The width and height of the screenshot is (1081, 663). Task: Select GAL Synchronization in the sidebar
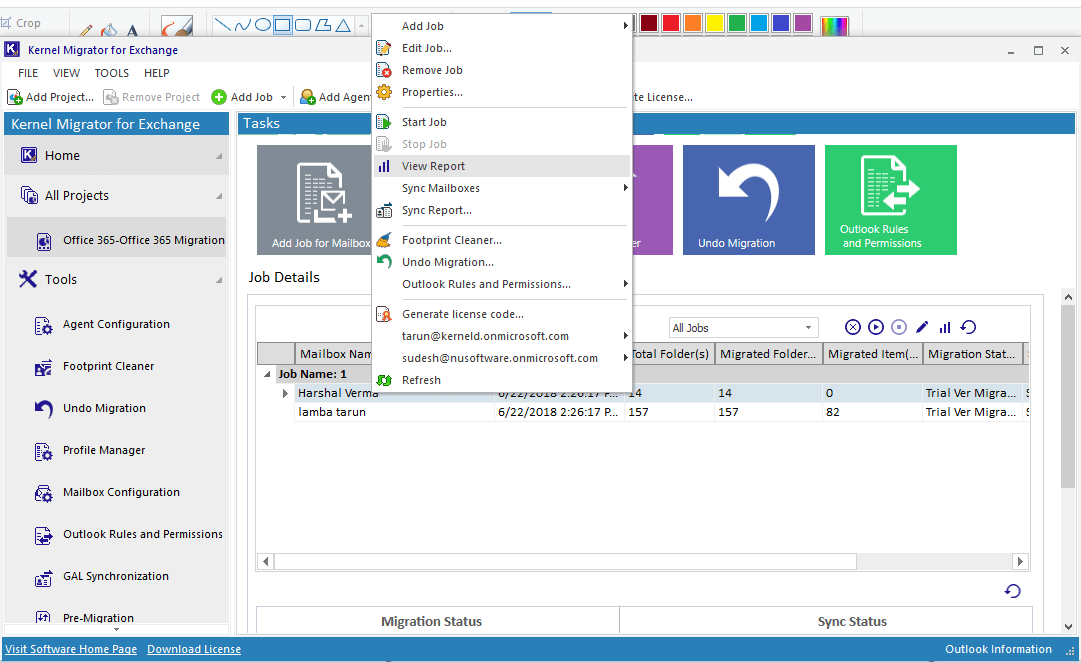click(115, 577)
